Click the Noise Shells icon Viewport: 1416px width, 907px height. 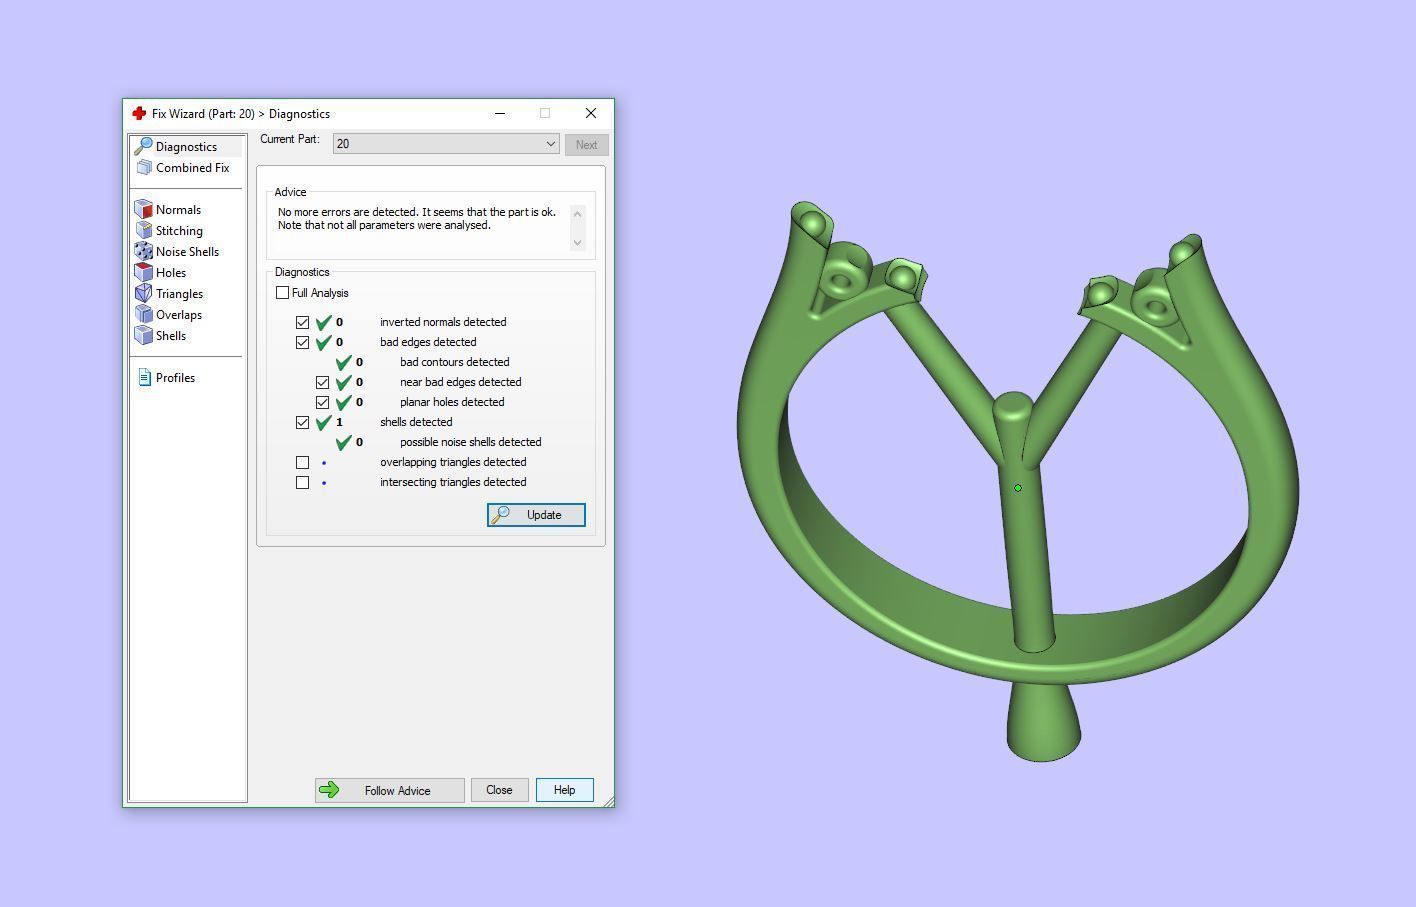(144, 252)
